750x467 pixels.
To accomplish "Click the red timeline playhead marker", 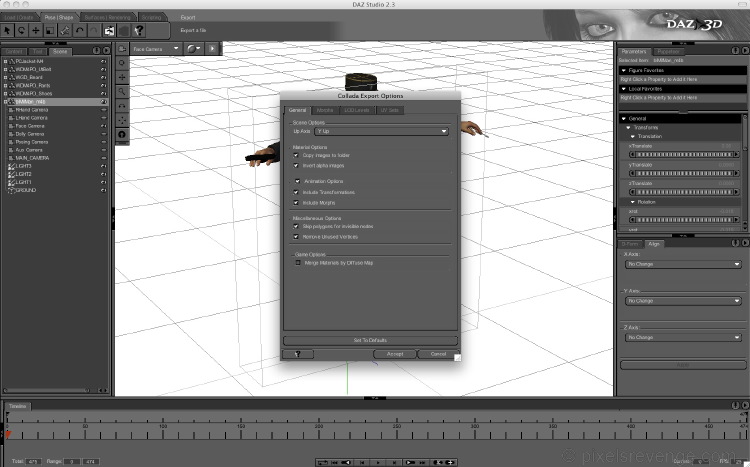I will pyautogui.click(x=7, y=434).
